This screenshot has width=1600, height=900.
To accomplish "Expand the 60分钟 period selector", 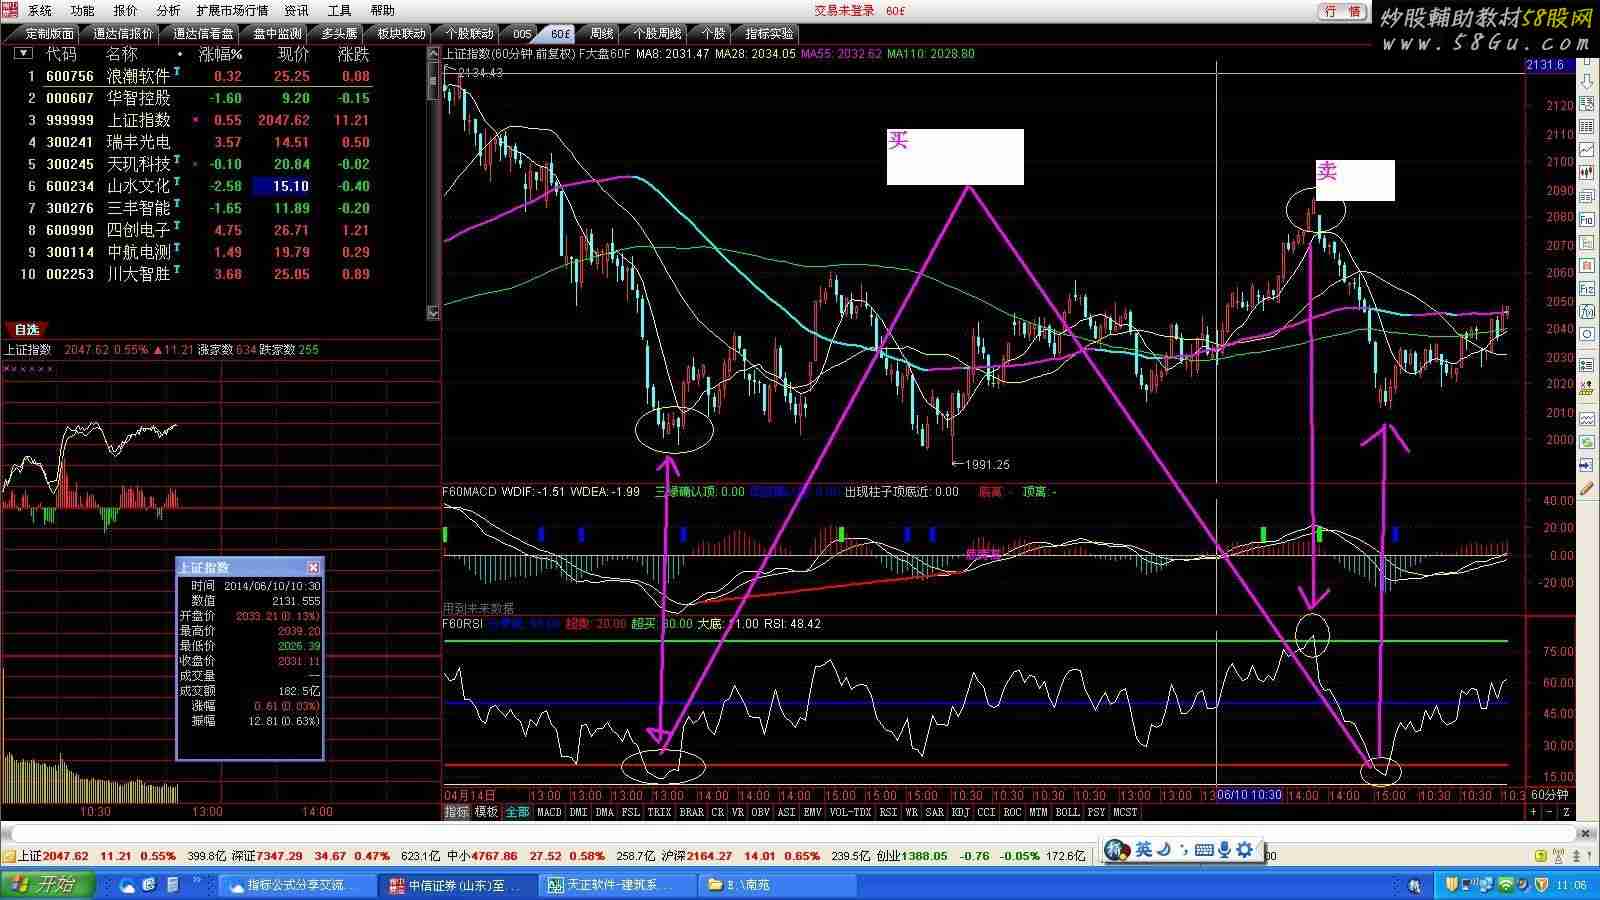I will click(1550, 795).
